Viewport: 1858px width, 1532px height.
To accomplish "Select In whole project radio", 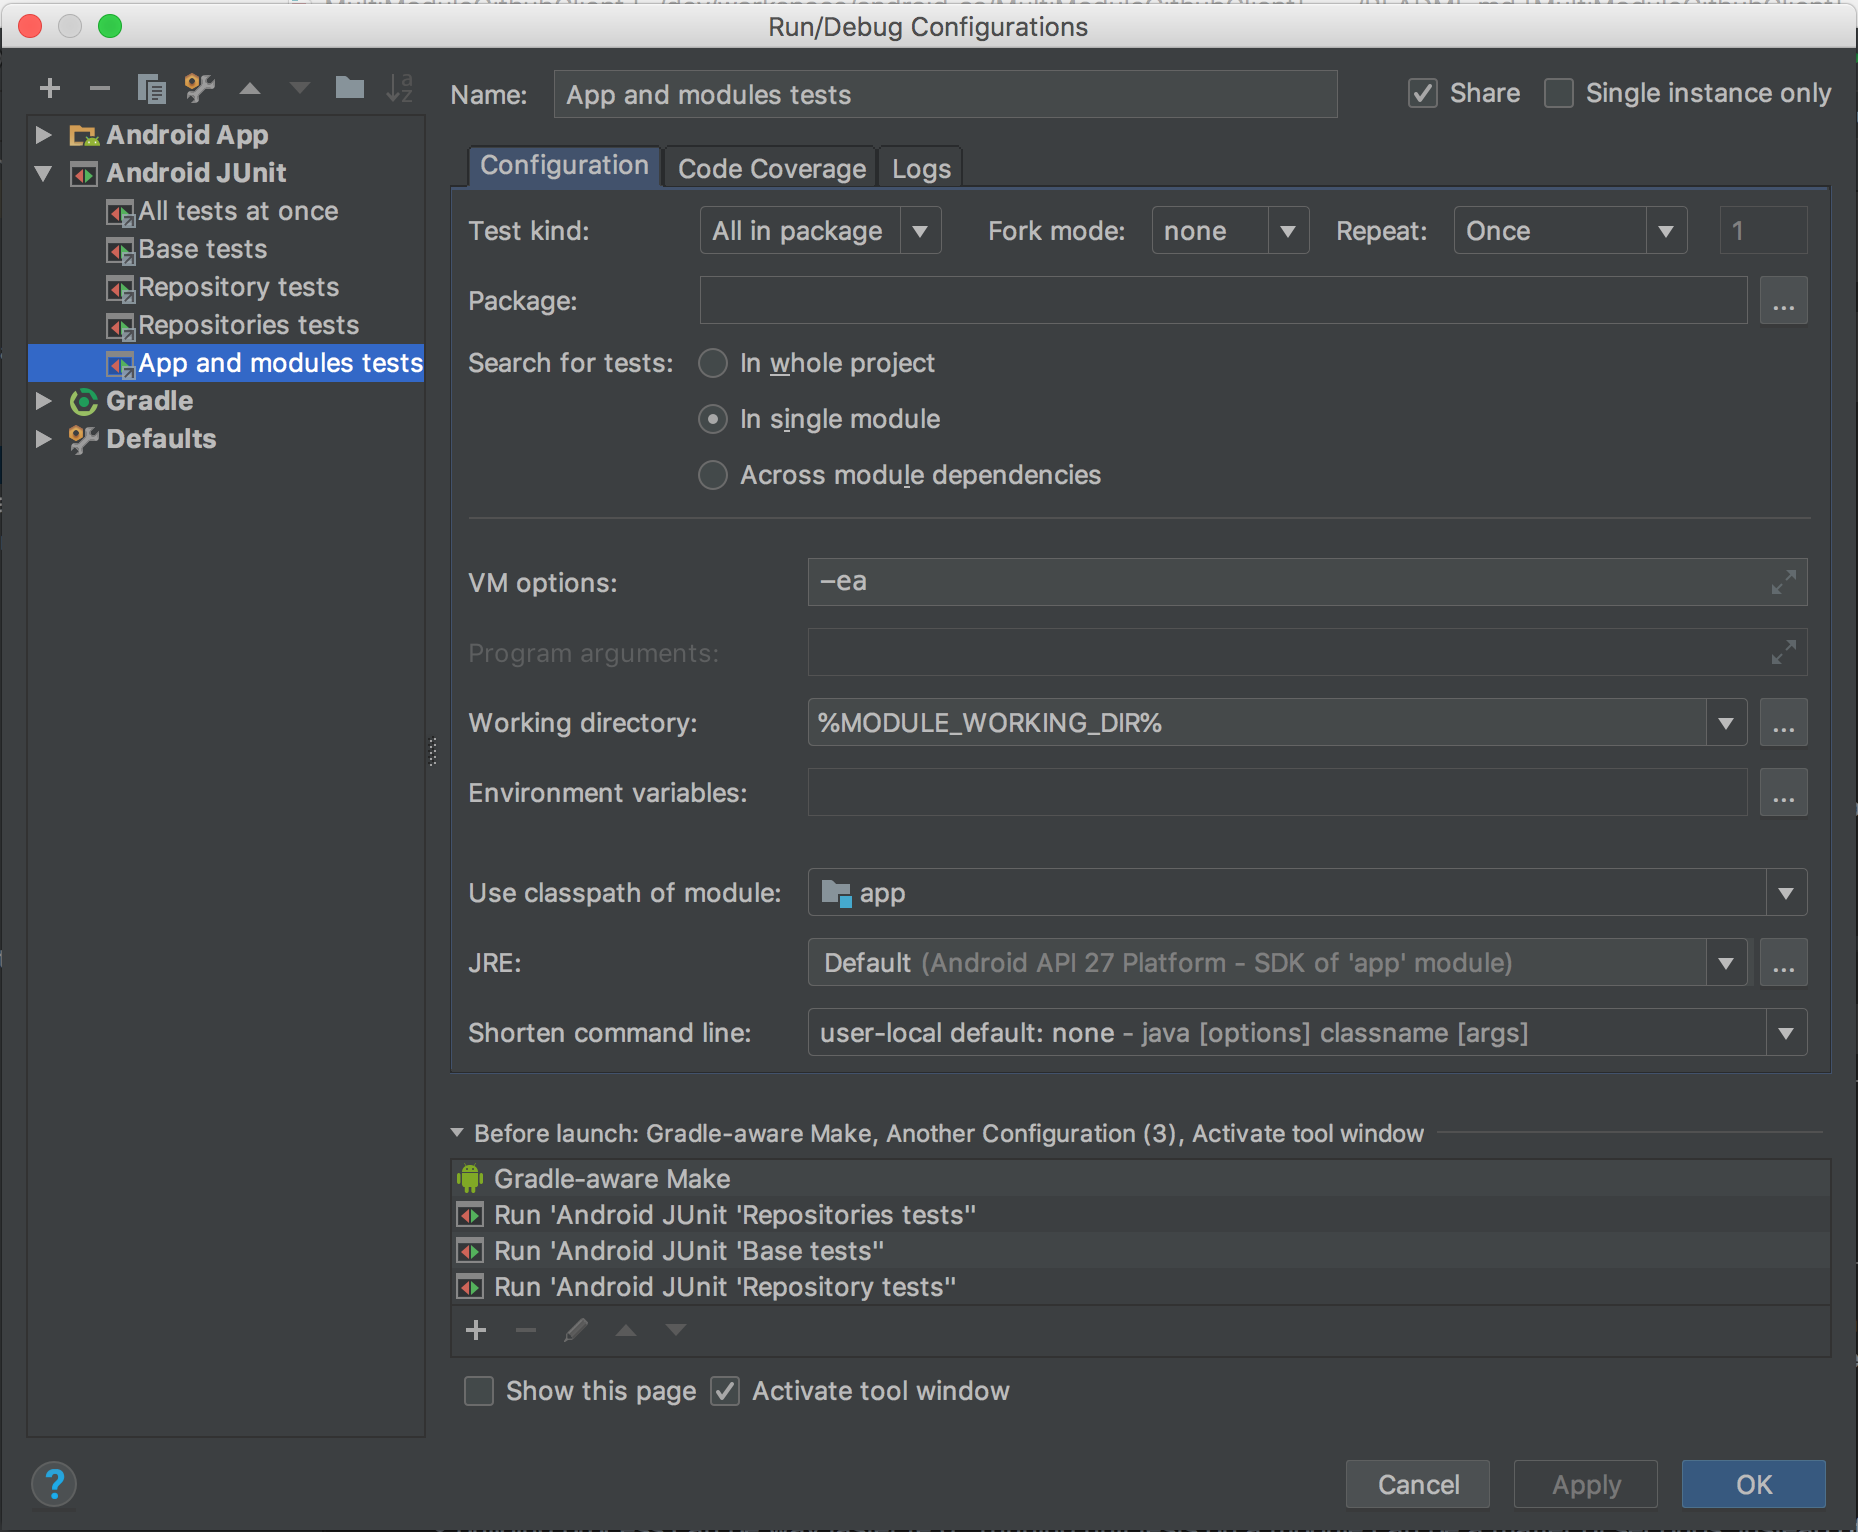I will point(713,363).
